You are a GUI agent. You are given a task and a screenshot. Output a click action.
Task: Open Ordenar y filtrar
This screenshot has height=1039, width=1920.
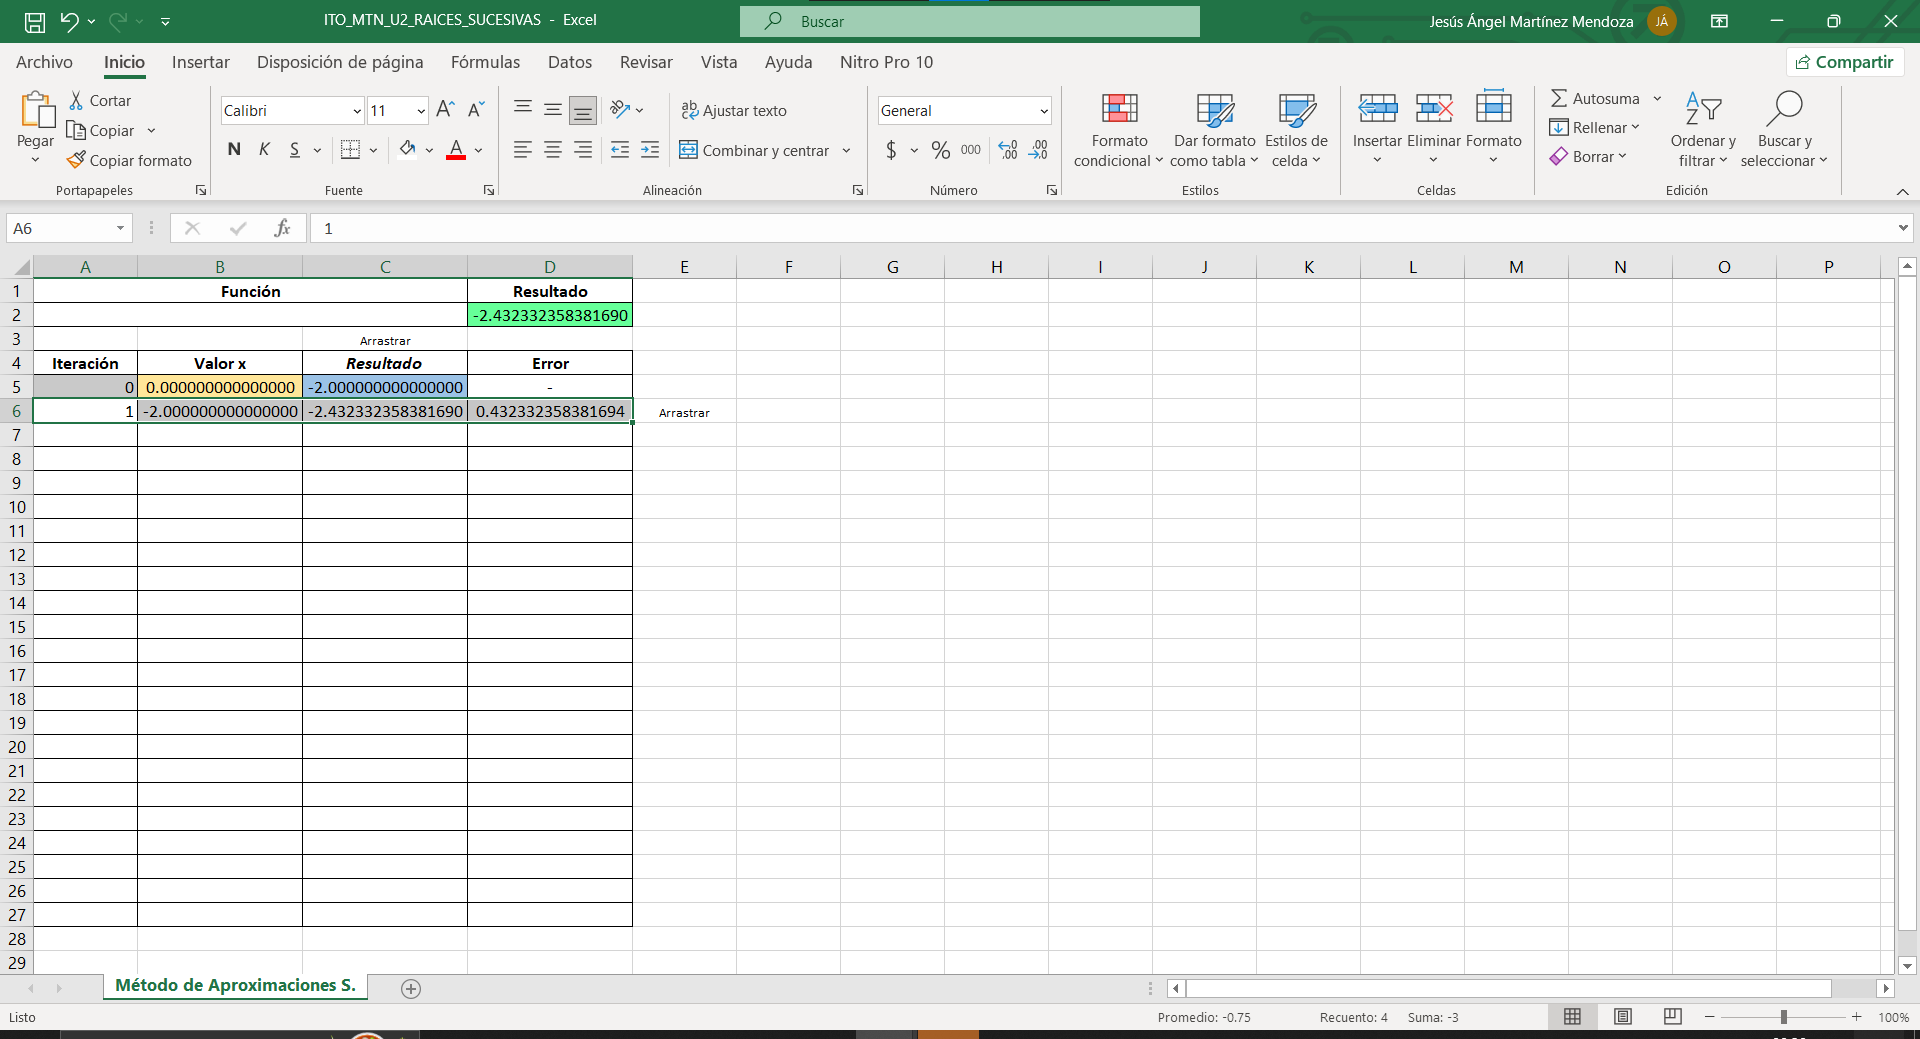1703,130
